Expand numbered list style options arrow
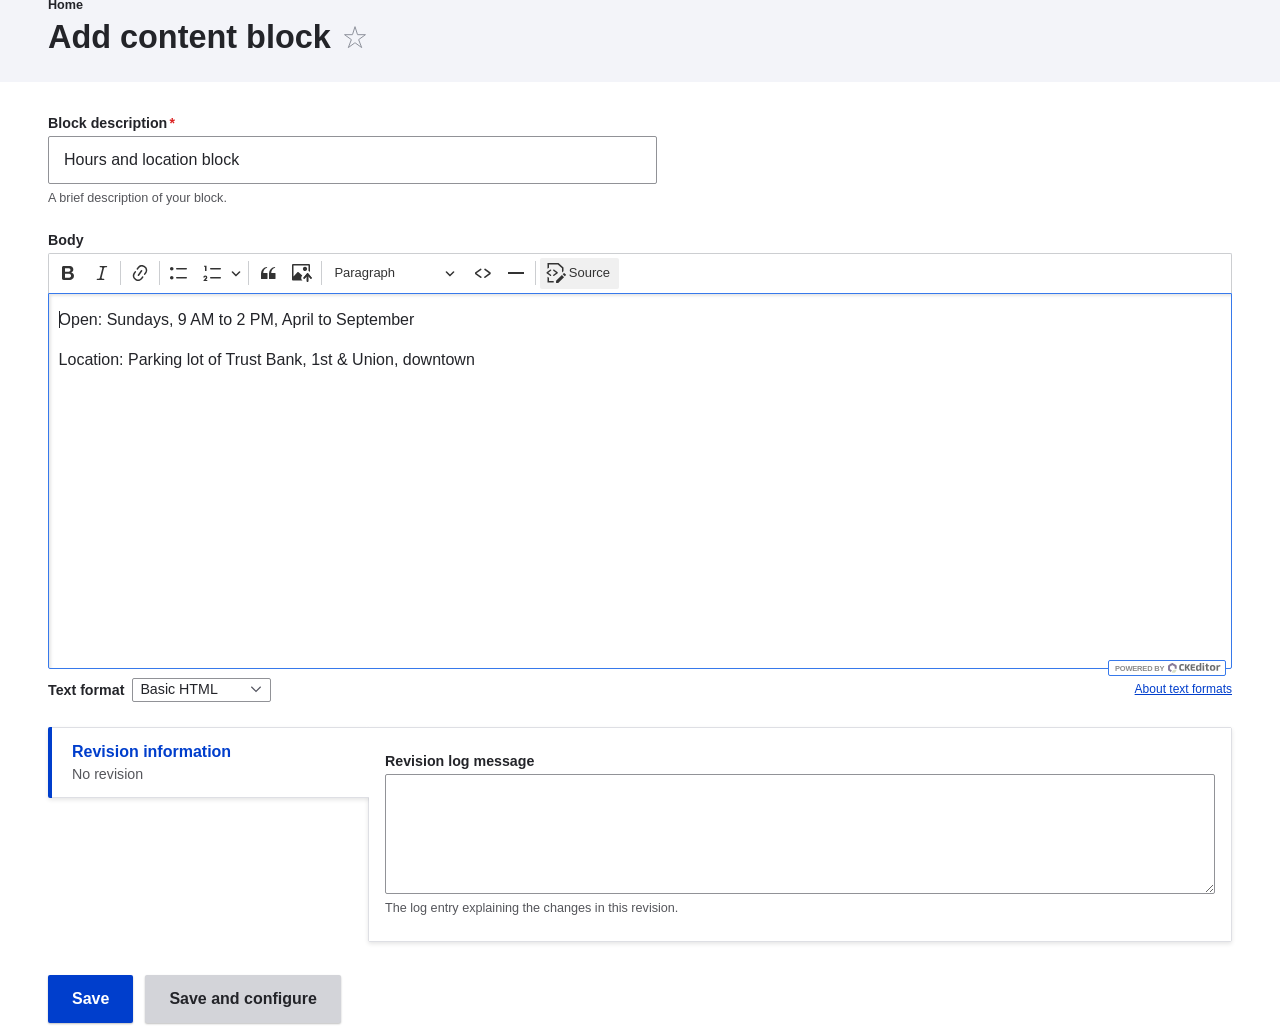The width and height of the screenshot is (1280, 1026). (236, 273)
